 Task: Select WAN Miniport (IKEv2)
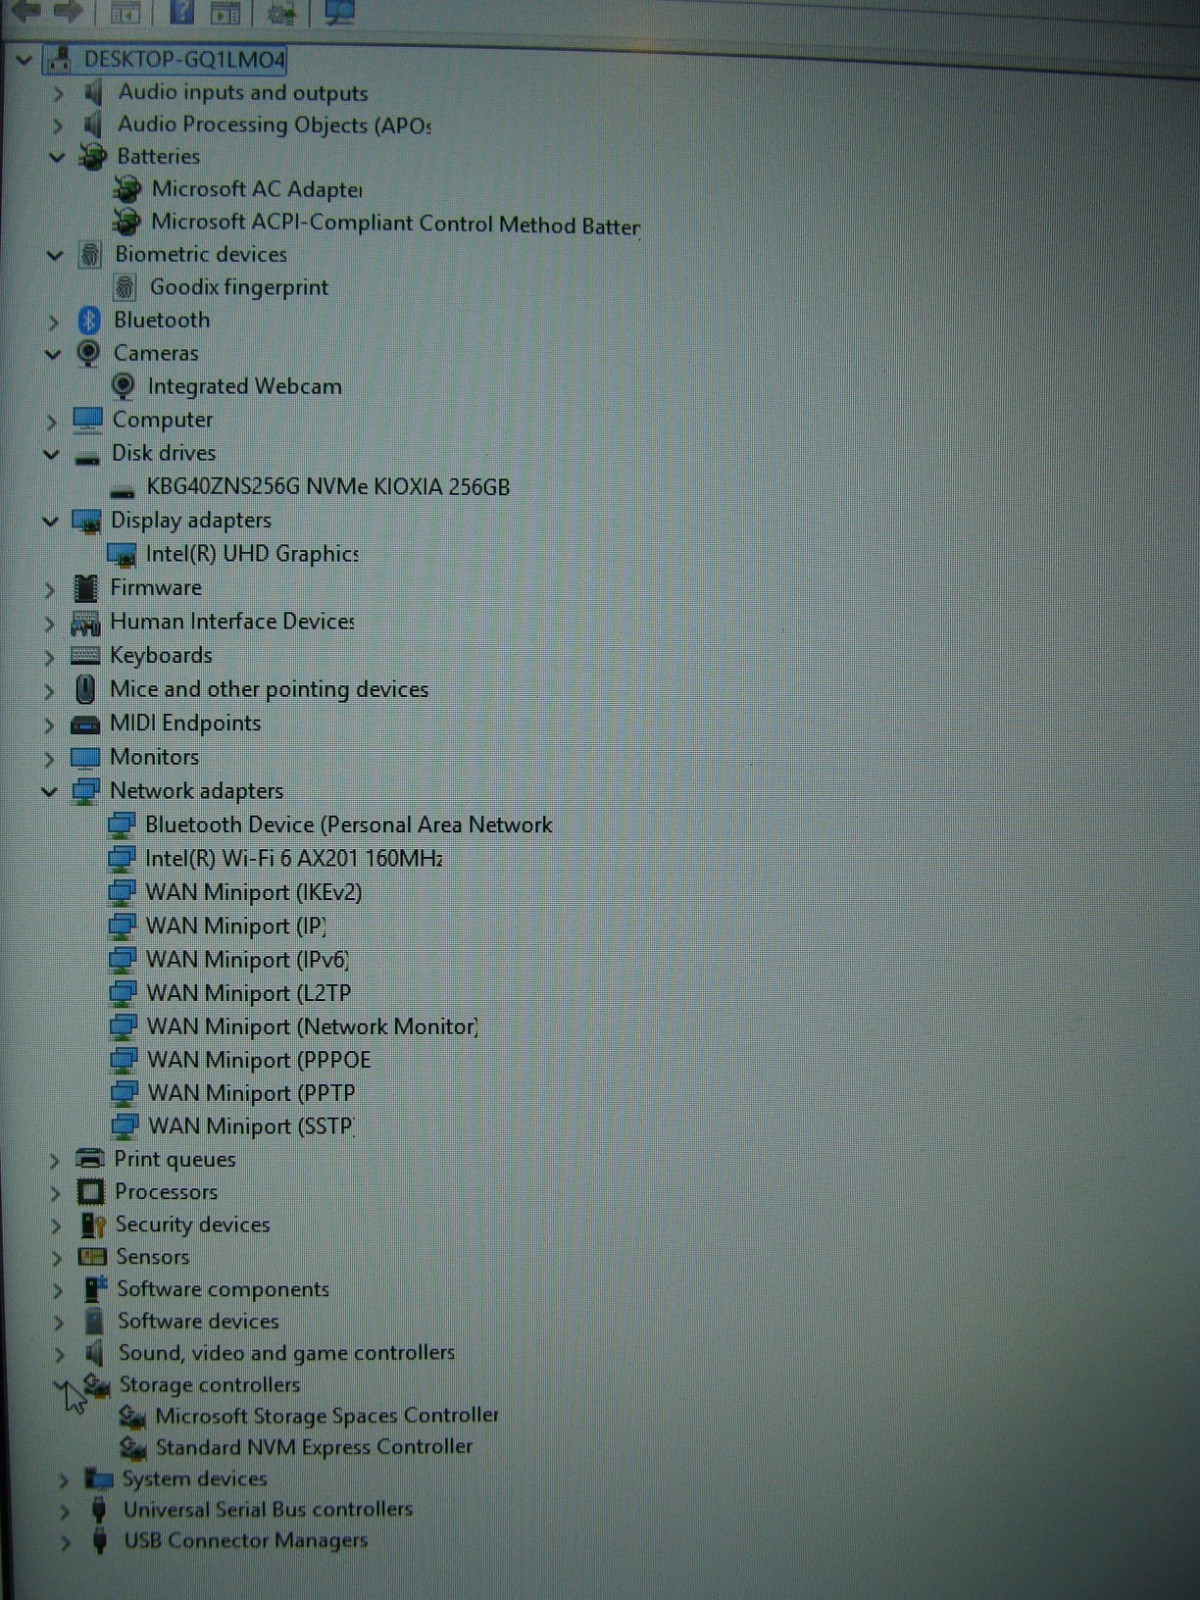(254, 892)
